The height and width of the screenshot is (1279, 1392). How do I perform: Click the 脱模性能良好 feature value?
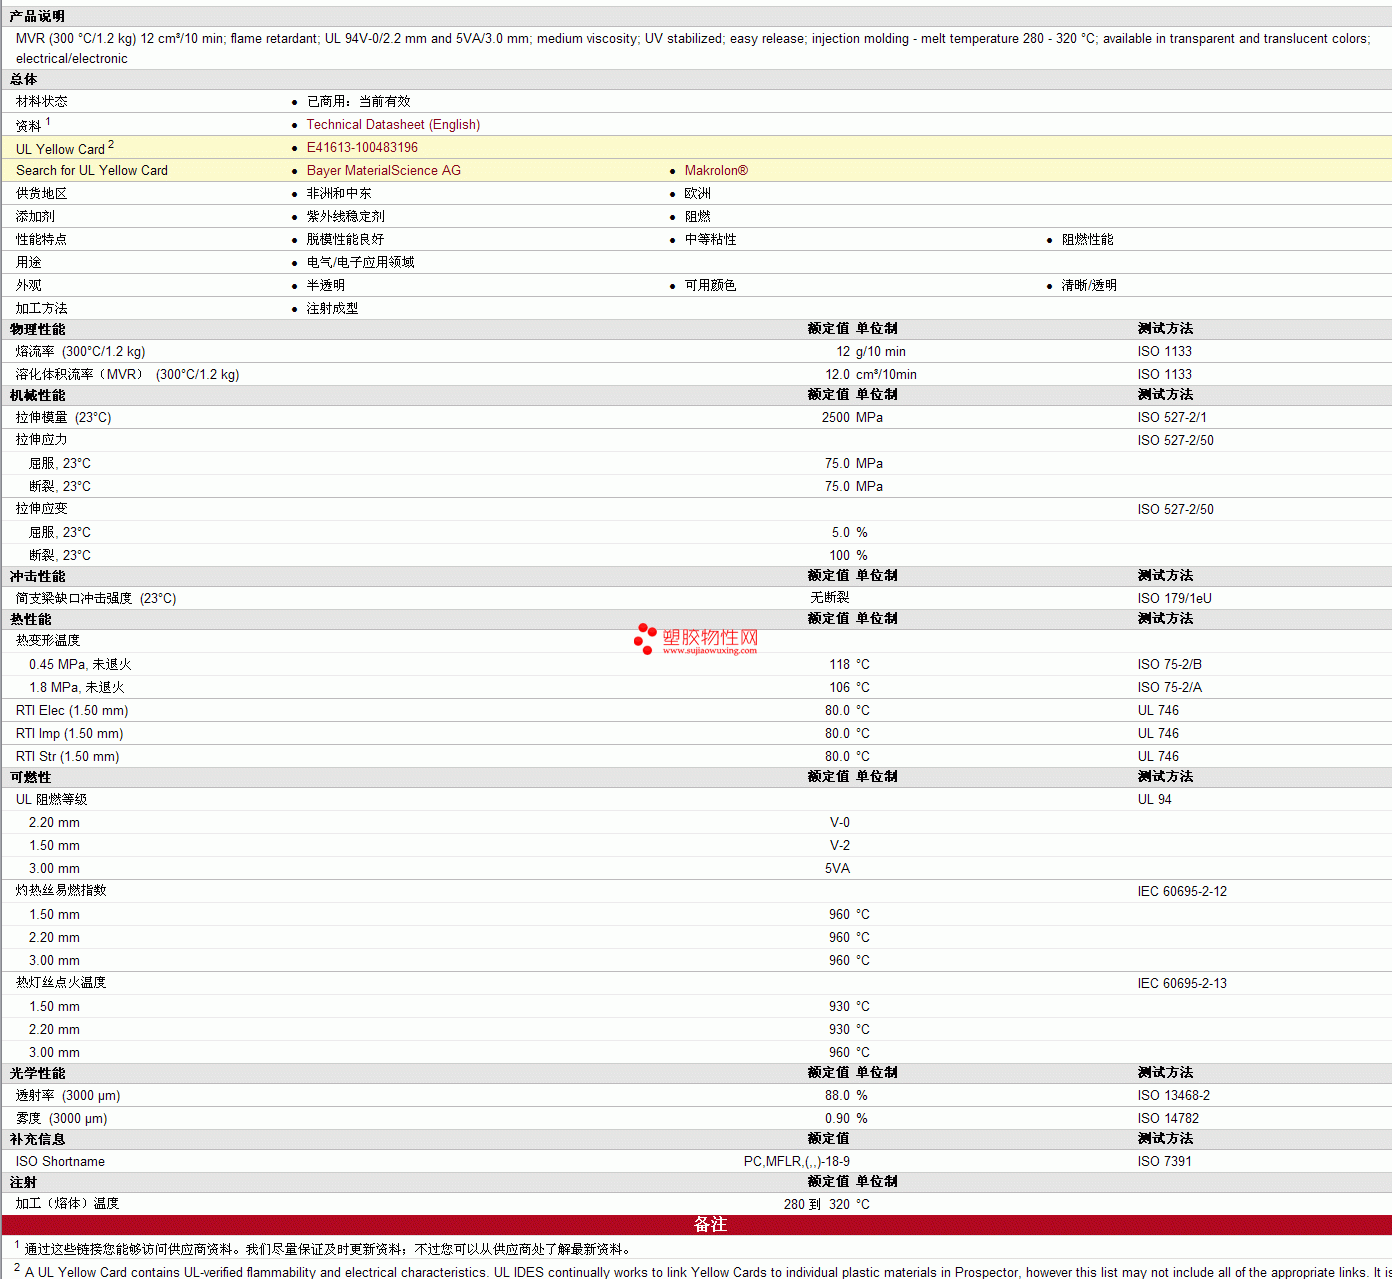point(345,240)
